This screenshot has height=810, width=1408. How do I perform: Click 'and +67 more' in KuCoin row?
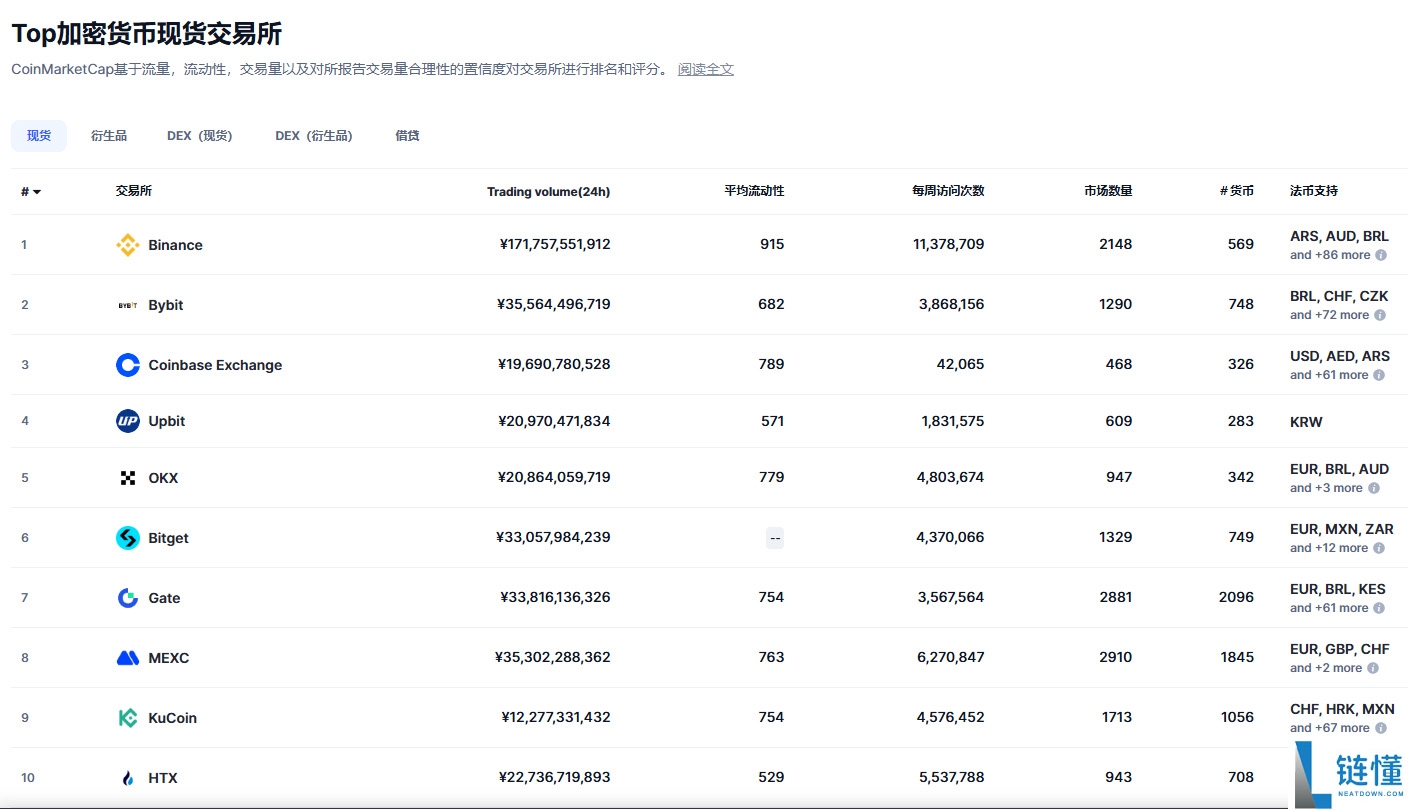[x=1329, y=728]
